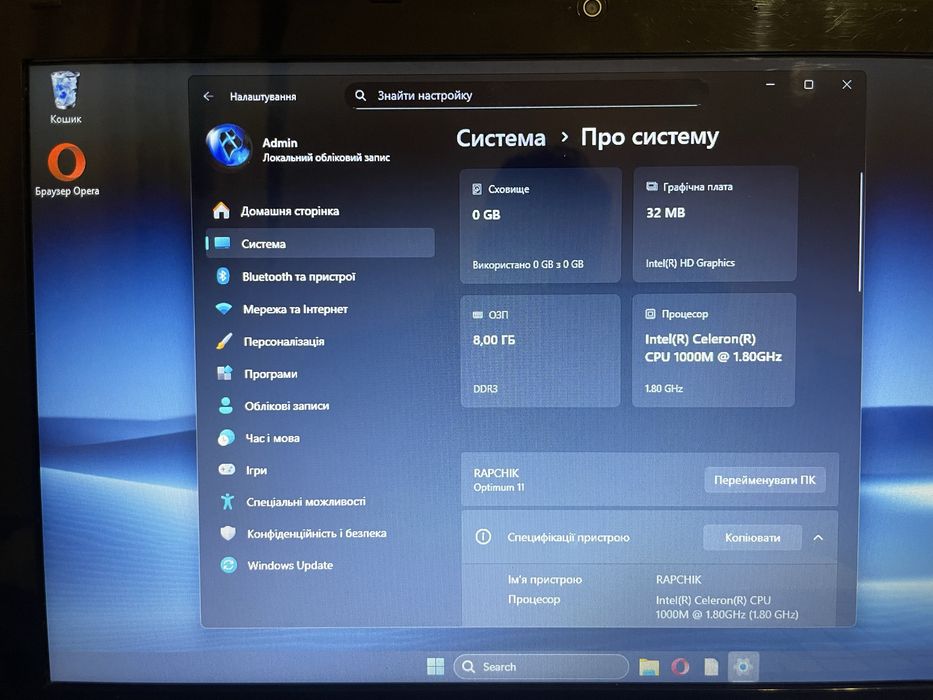The height and width of the screenshot is (700, 933).
Task: Click the person icon for Облікові записи
Action: (226, 405)
